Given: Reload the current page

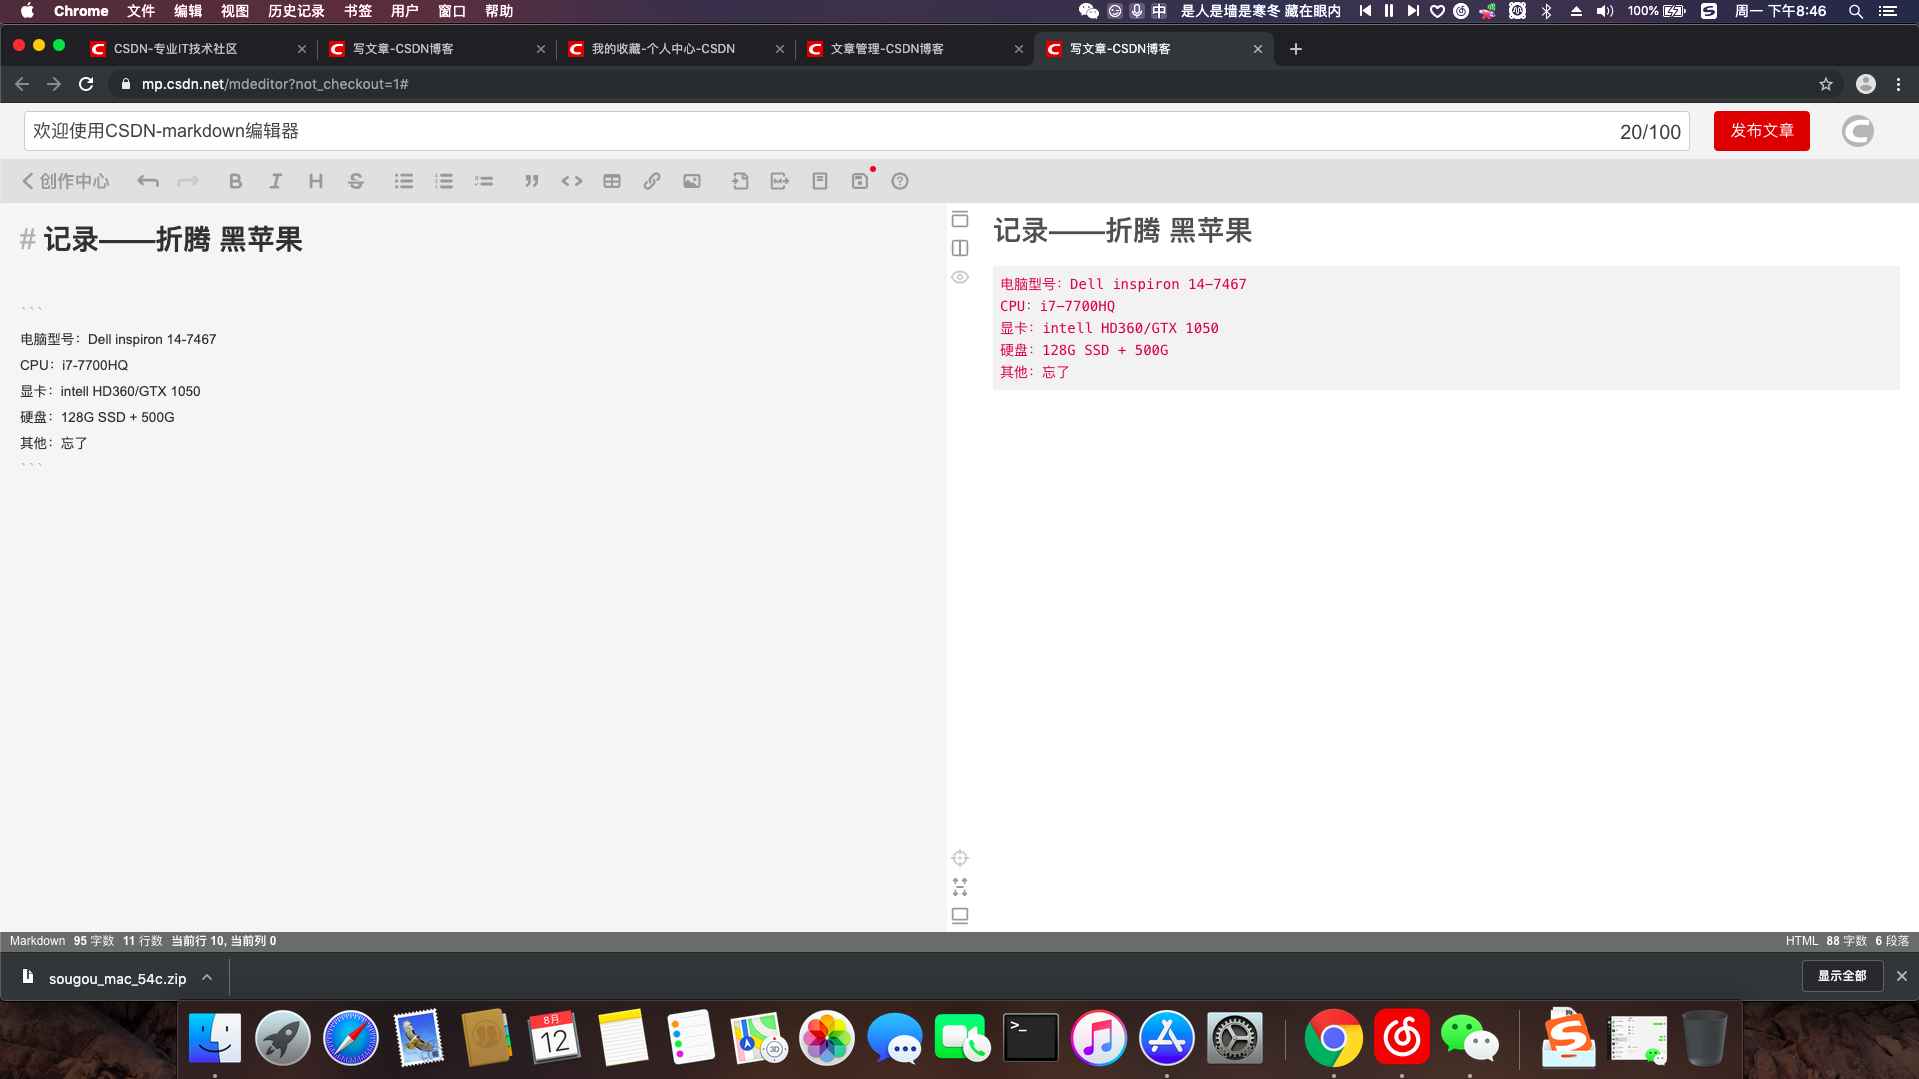Looking at the screenshot, I should (x=86, y=84).
